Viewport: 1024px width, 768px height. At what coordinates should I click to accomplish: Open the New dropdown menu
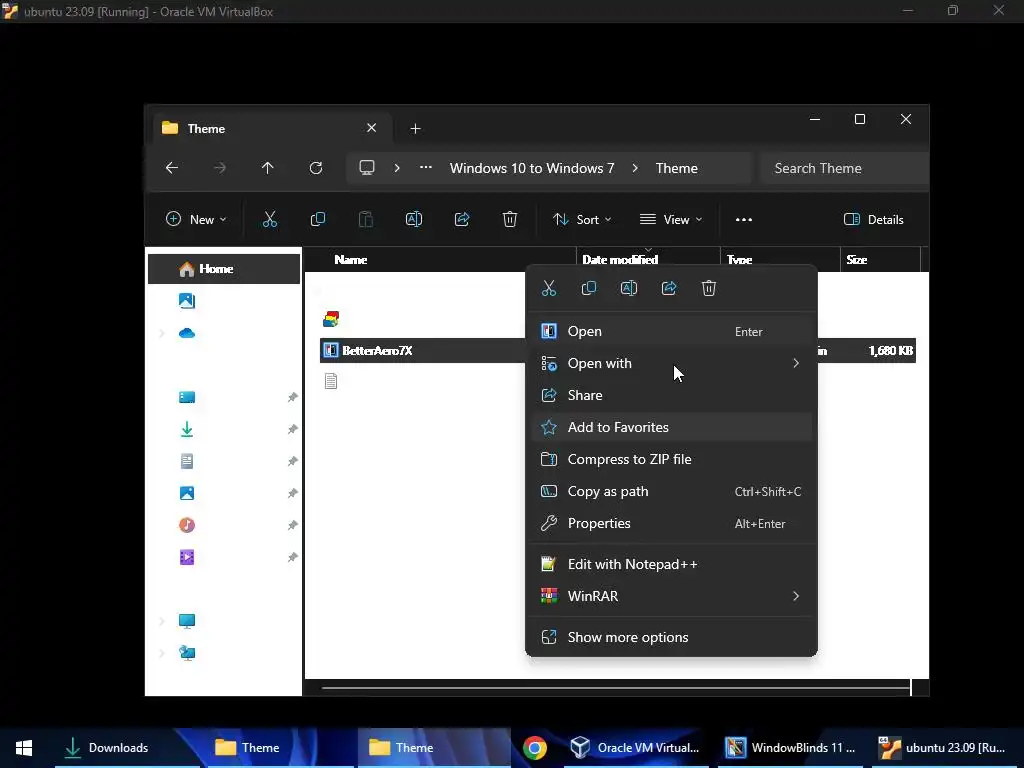tap(196, 219)
